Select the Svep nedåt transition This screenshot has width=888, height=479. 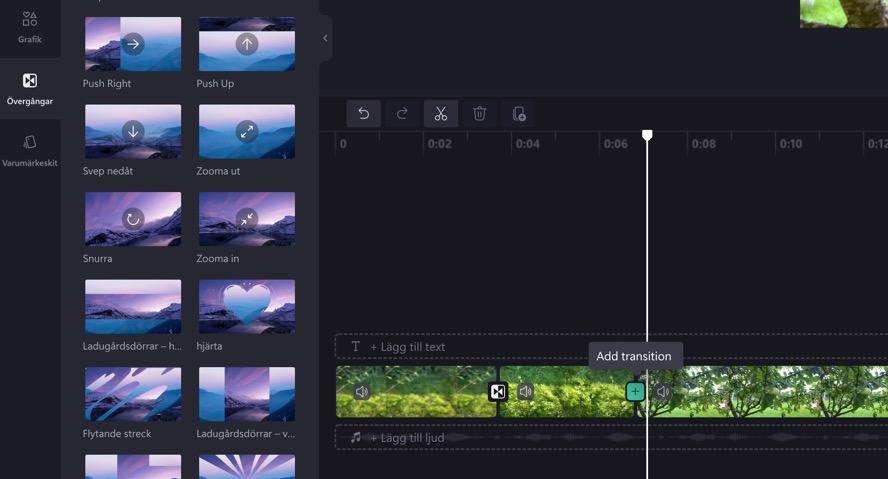[x=133, y=131]
